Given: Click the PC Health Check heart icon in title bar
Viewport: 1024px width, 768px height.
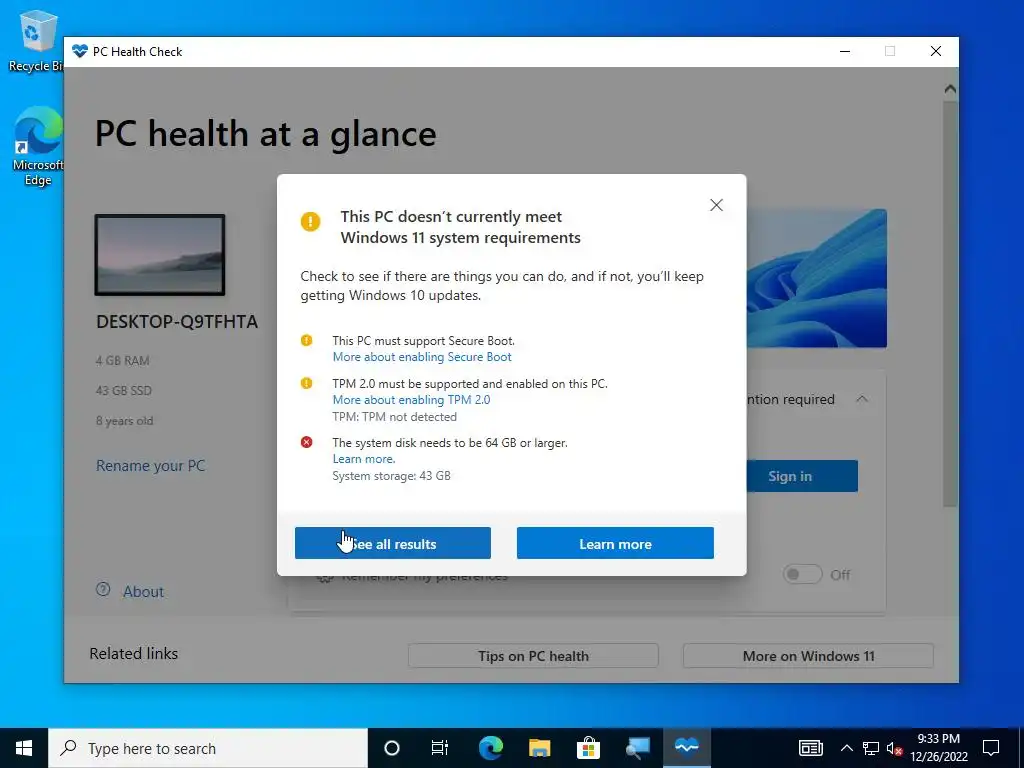Looking at the screenshot, I should 80,52.
